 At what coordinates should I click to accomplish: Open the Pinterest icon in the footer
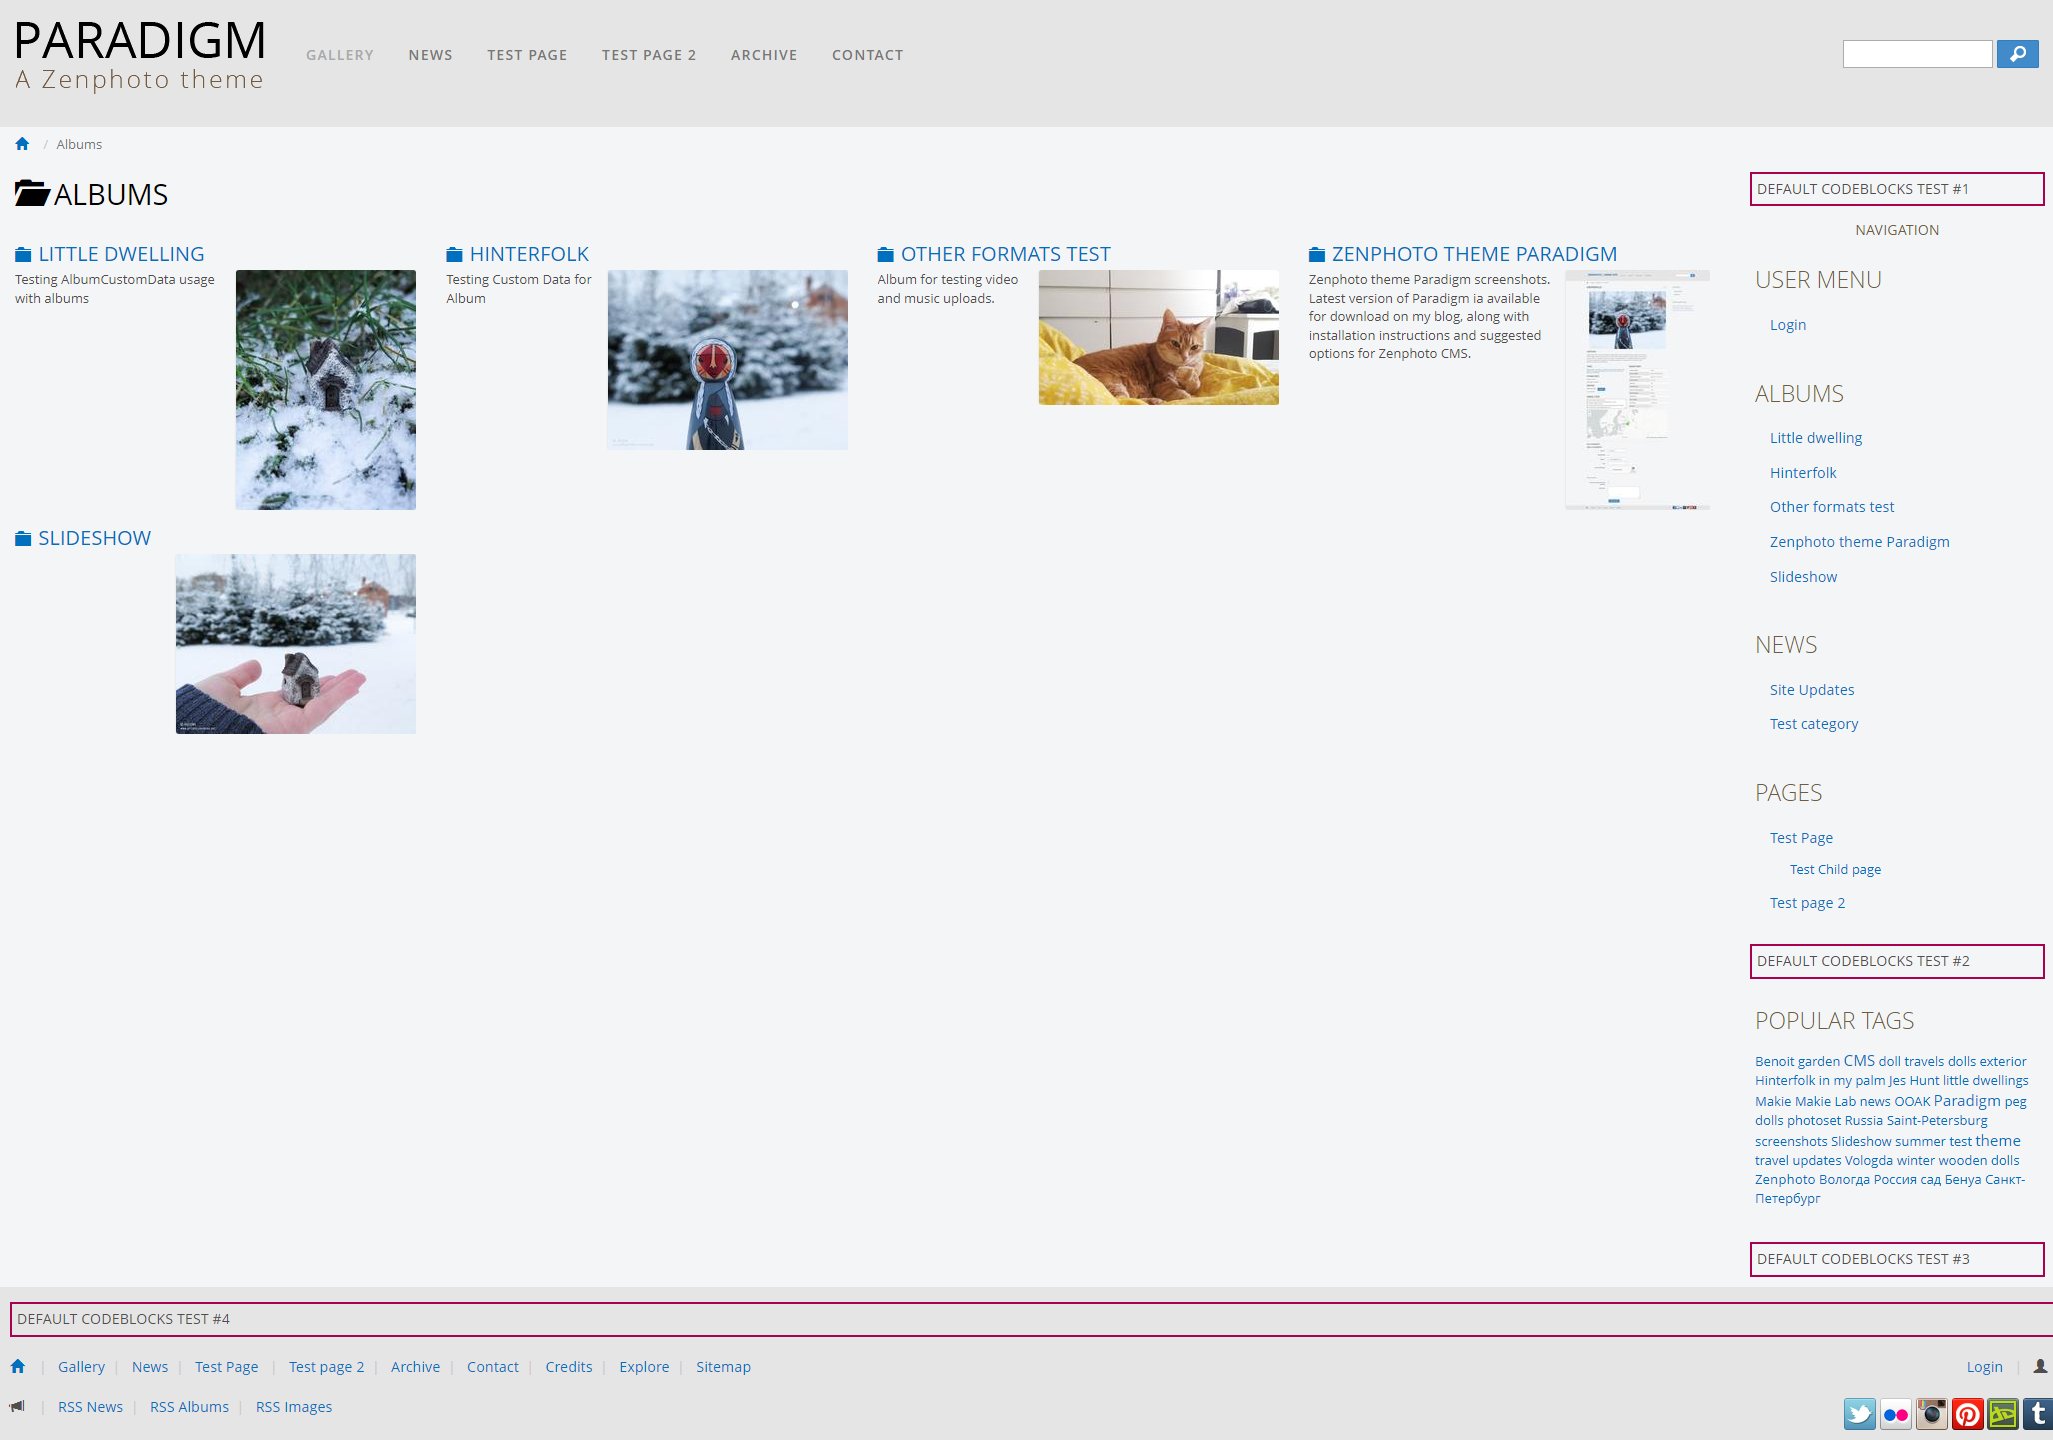pyautogui.click(x=1967, y=1414)
